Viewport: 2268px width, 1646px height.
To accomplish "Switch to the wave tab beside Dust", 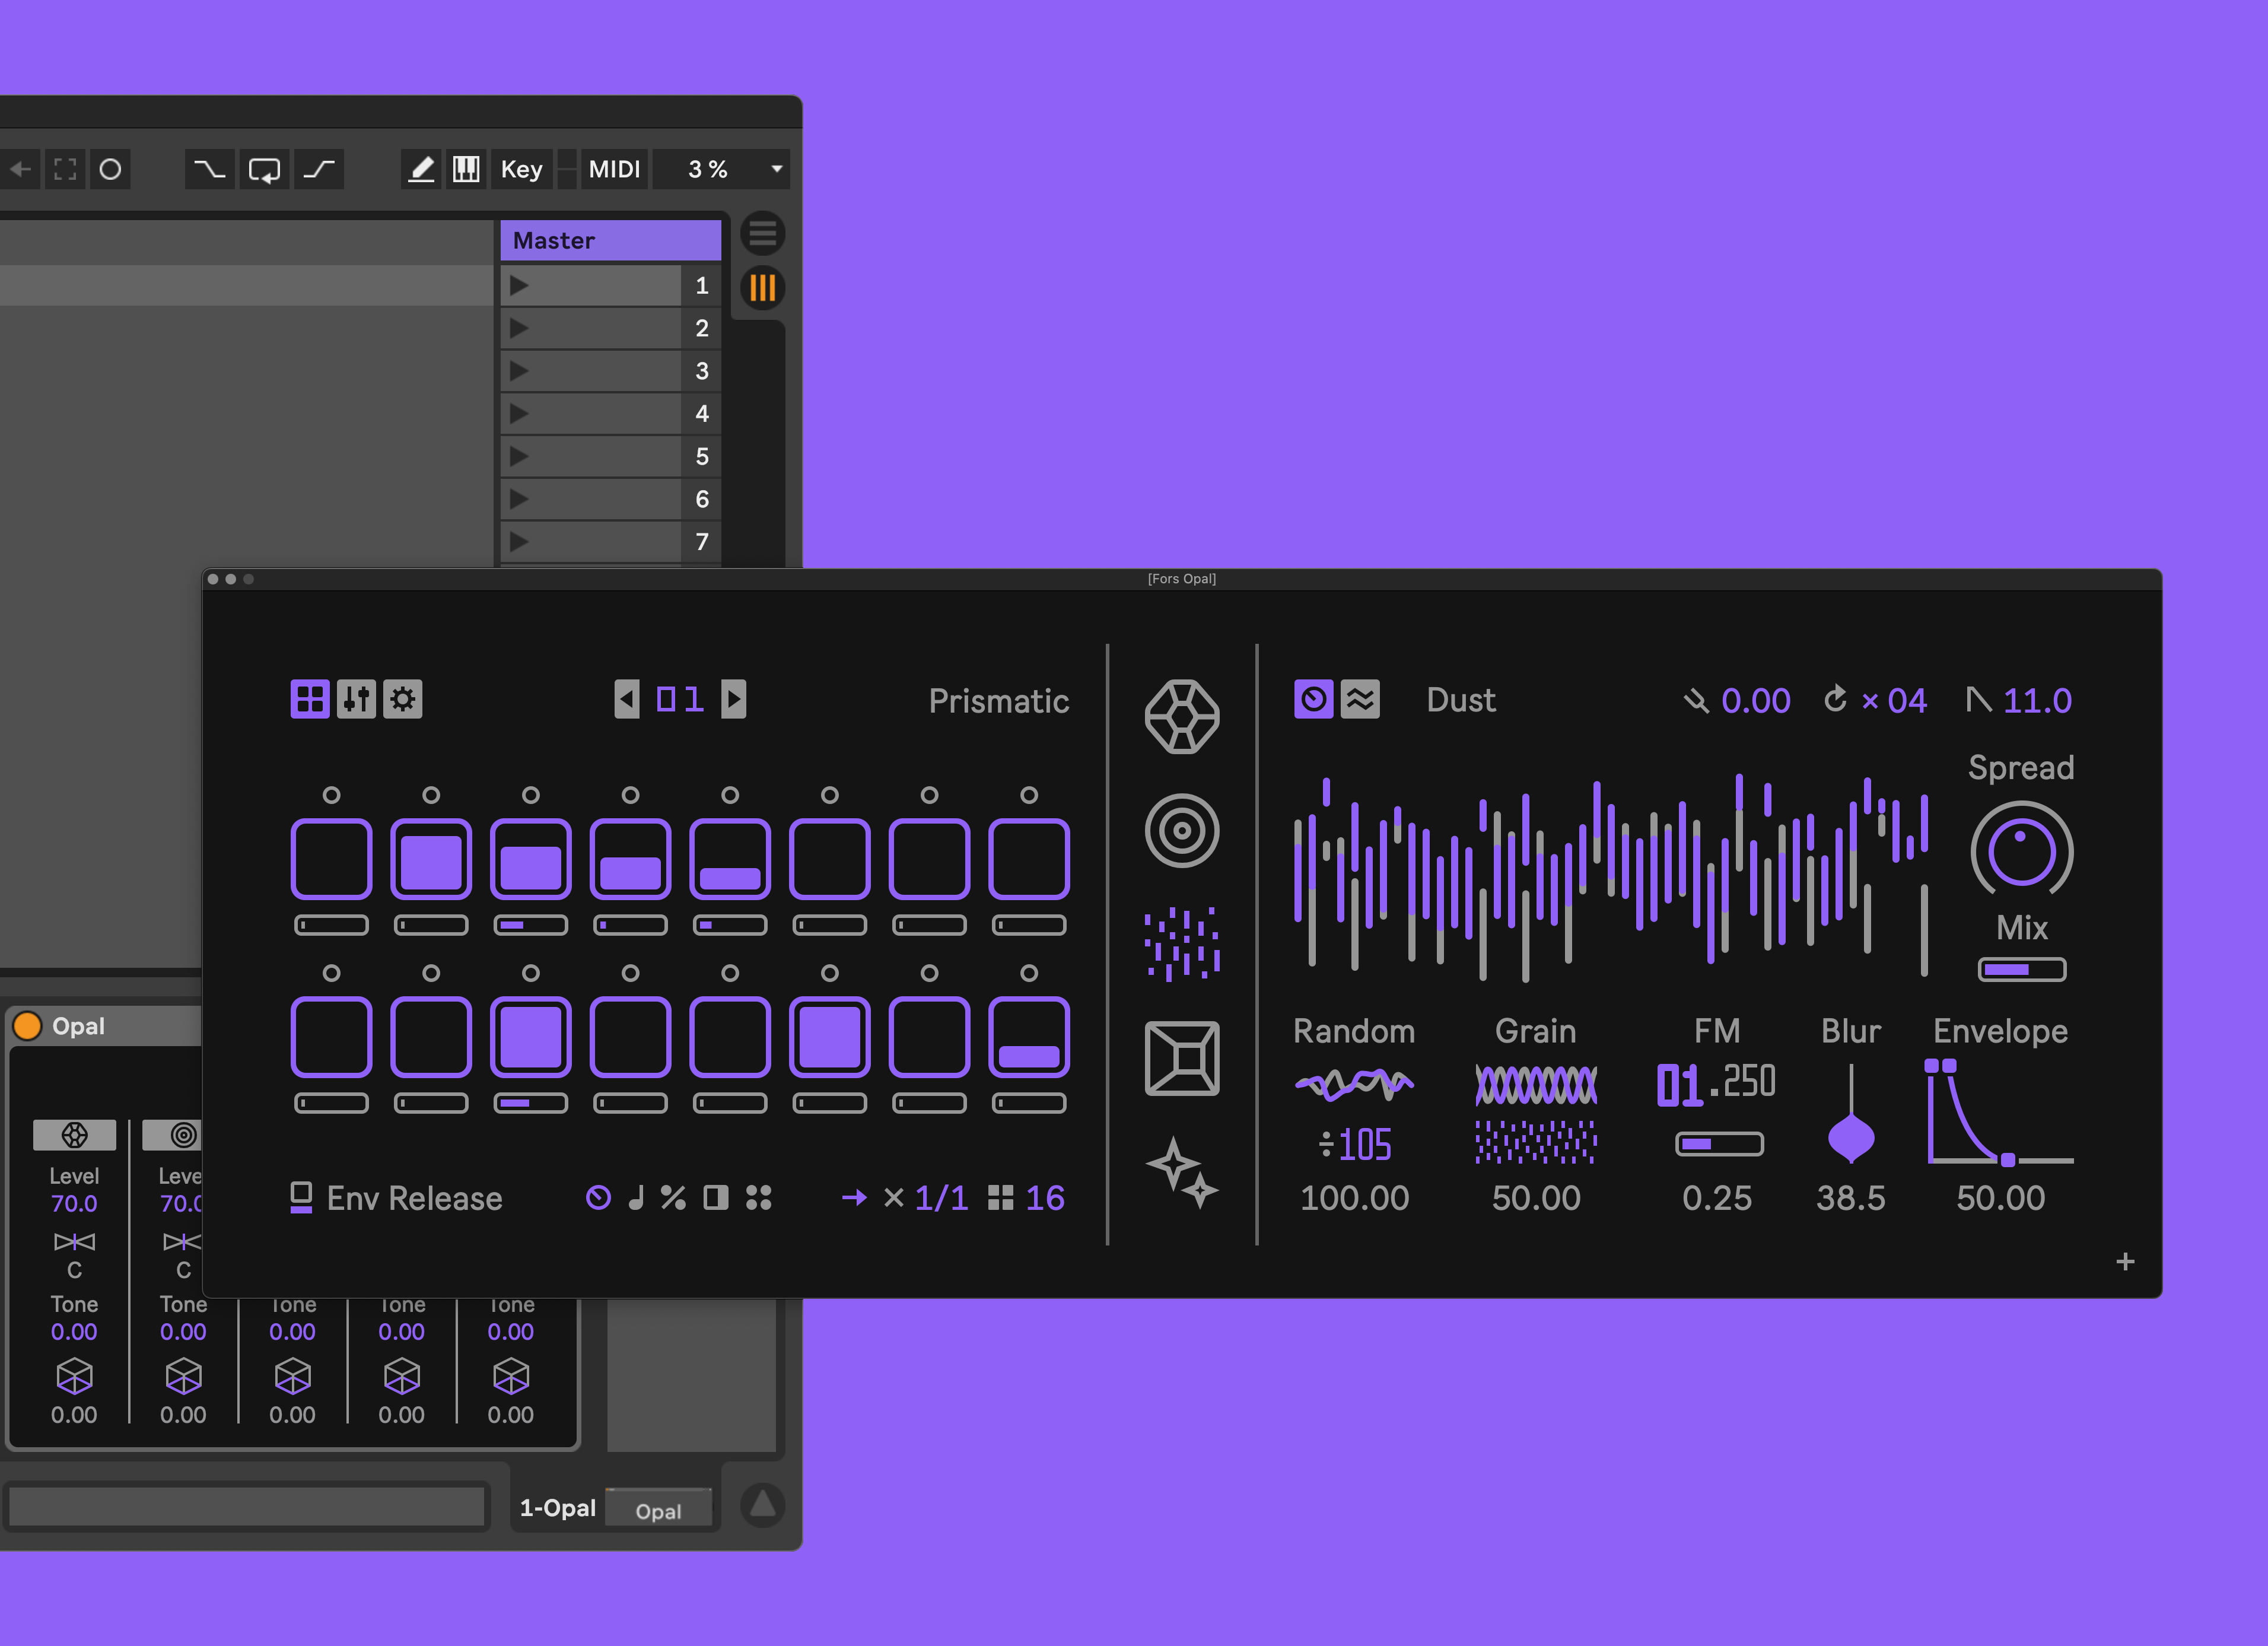I will (1360, 699).
